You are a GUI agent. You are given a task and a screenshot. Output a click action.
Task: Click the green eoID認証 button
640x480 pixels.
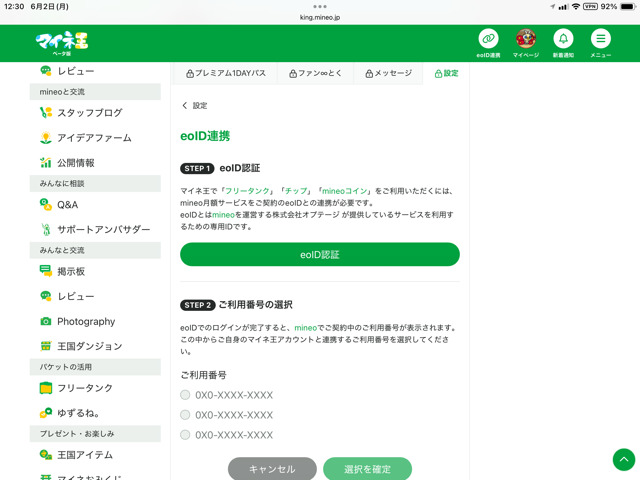320,254
